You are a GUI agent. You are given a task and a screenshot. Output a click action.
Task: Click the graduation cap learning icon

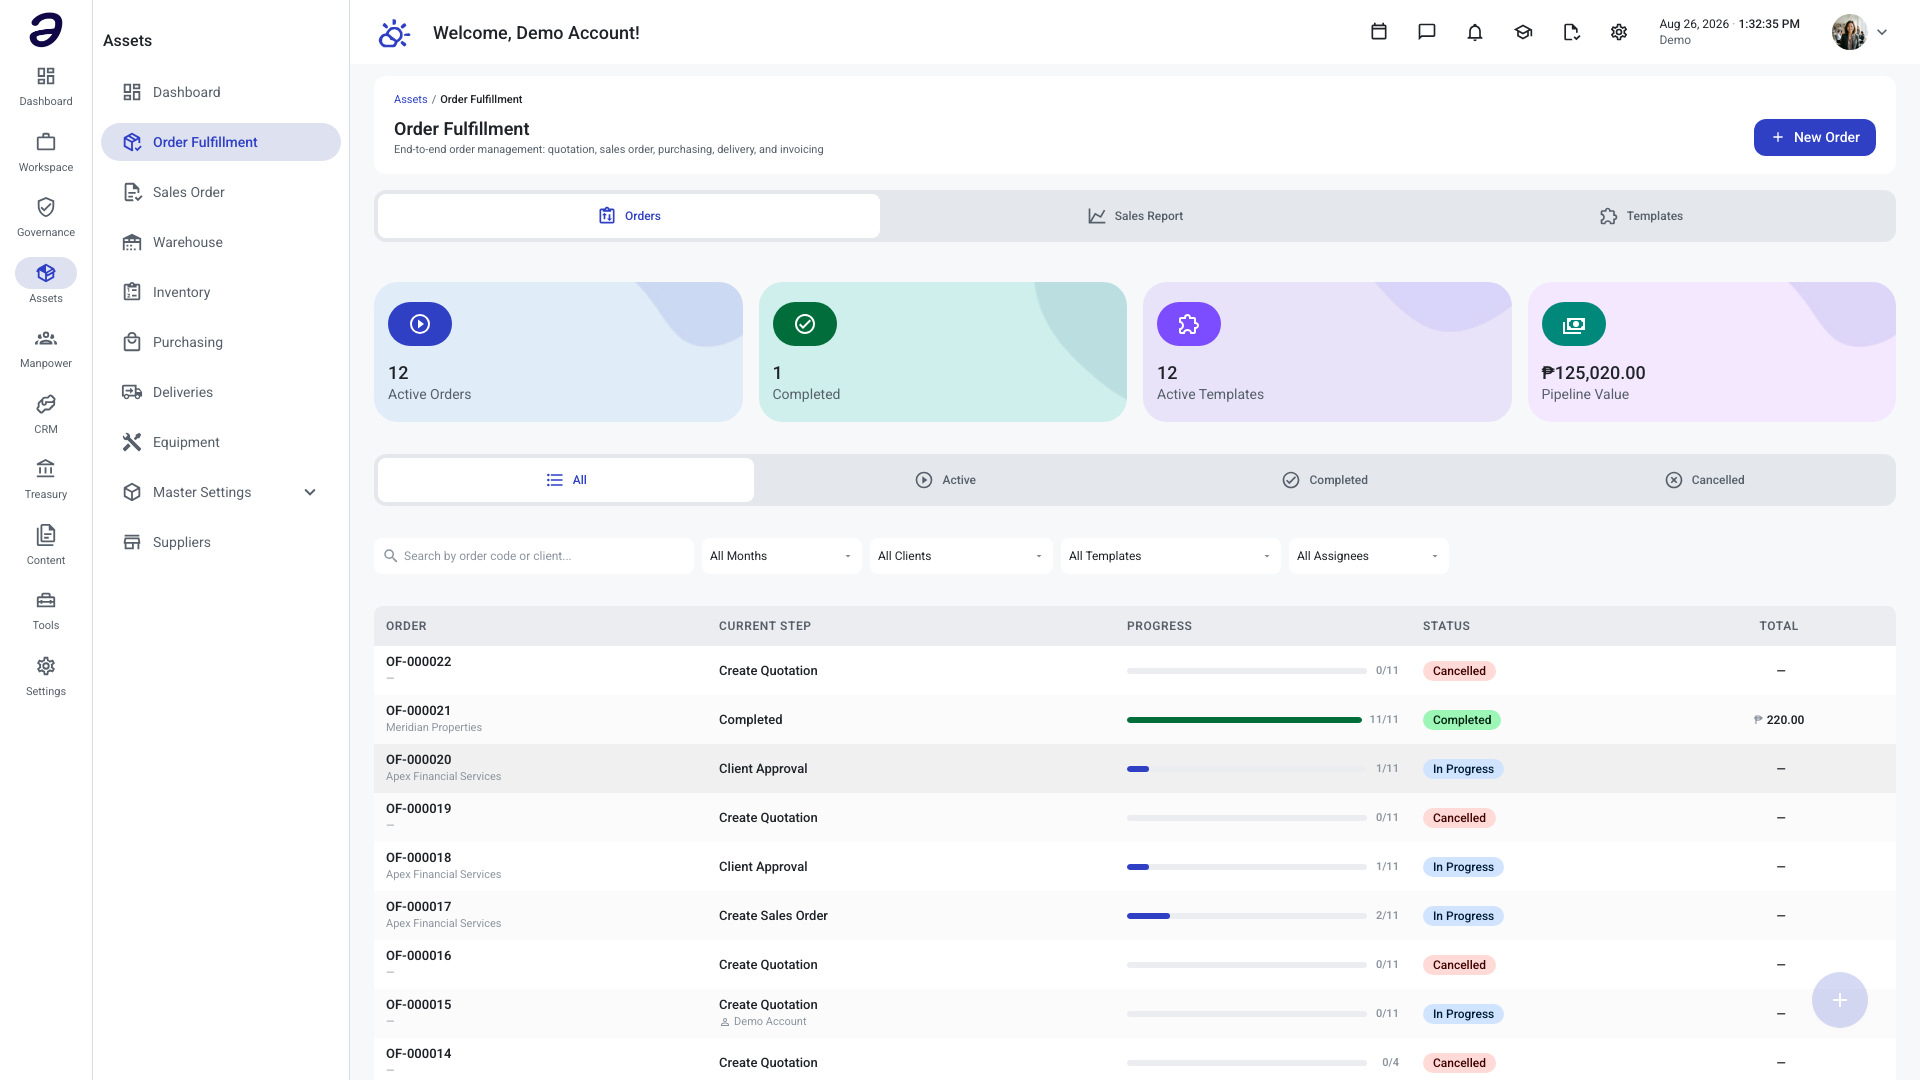[1523, 32]
